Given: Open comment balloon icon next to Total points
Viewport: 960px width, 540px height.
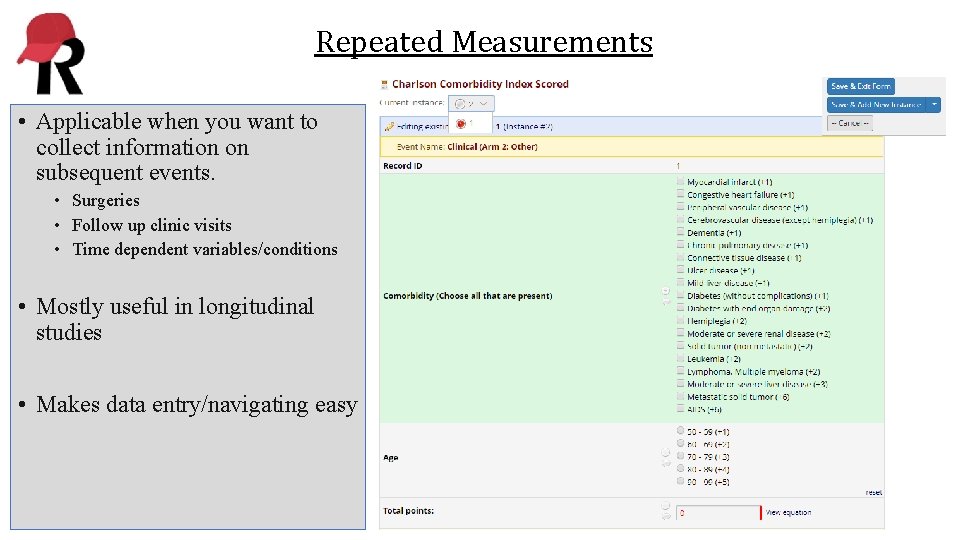Looking at the screenshot, I should tap(666, 517).
